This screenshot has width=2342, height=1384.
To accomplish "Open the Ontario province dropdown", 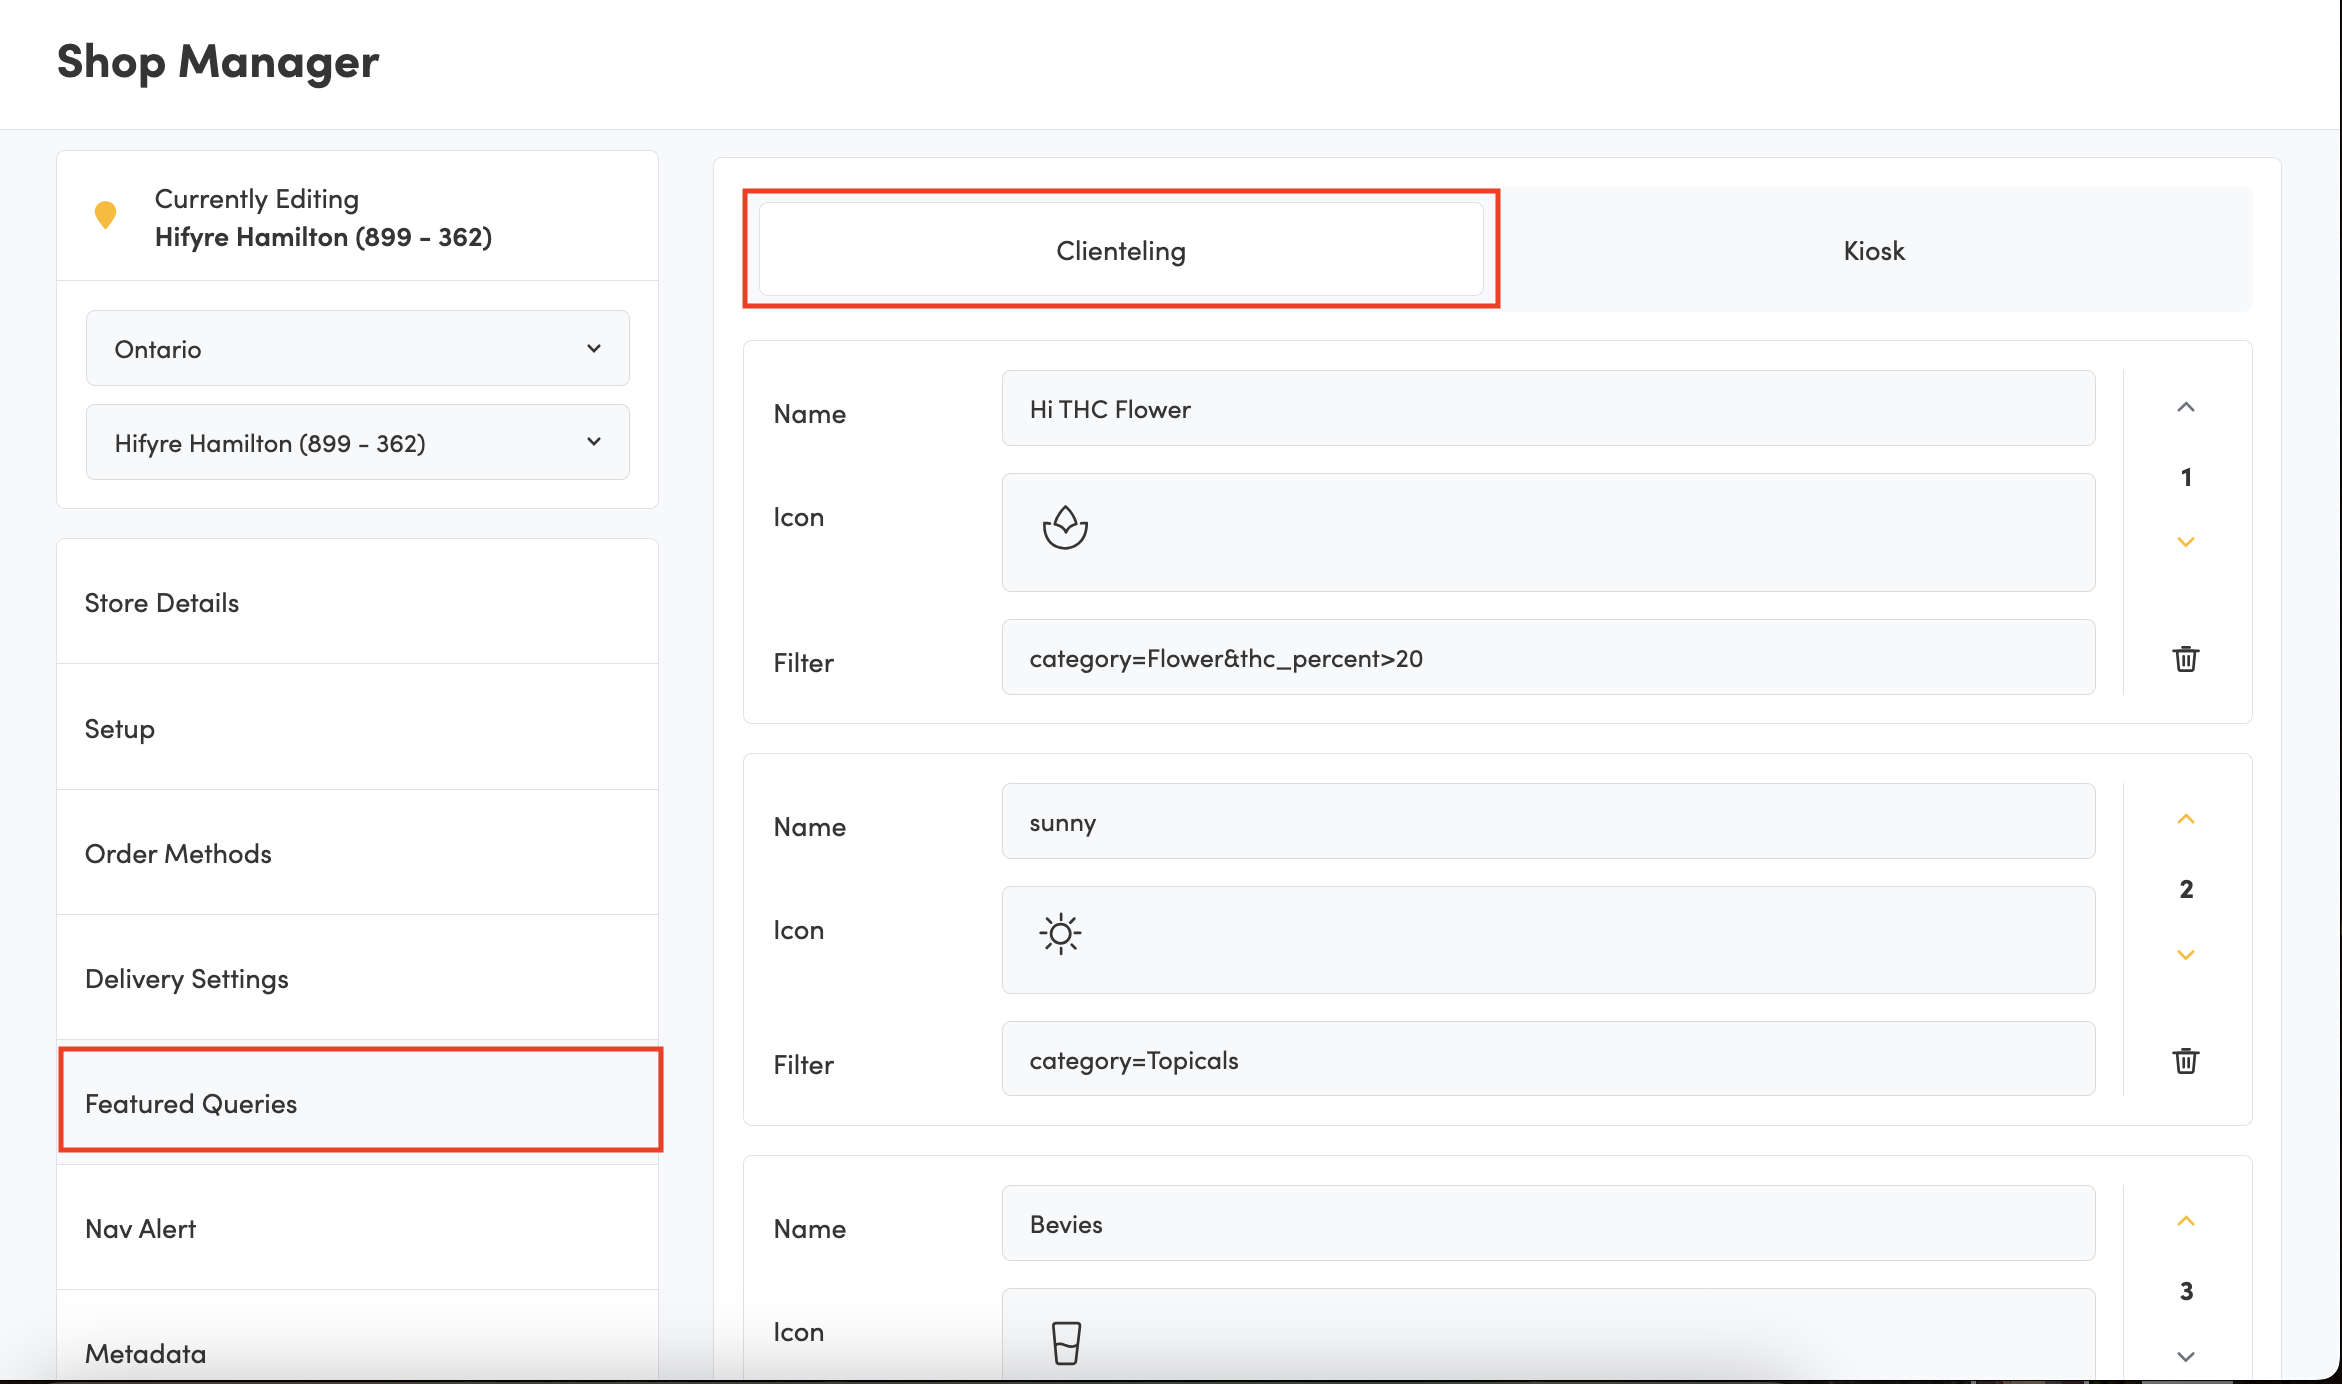I will coord(357,349).
